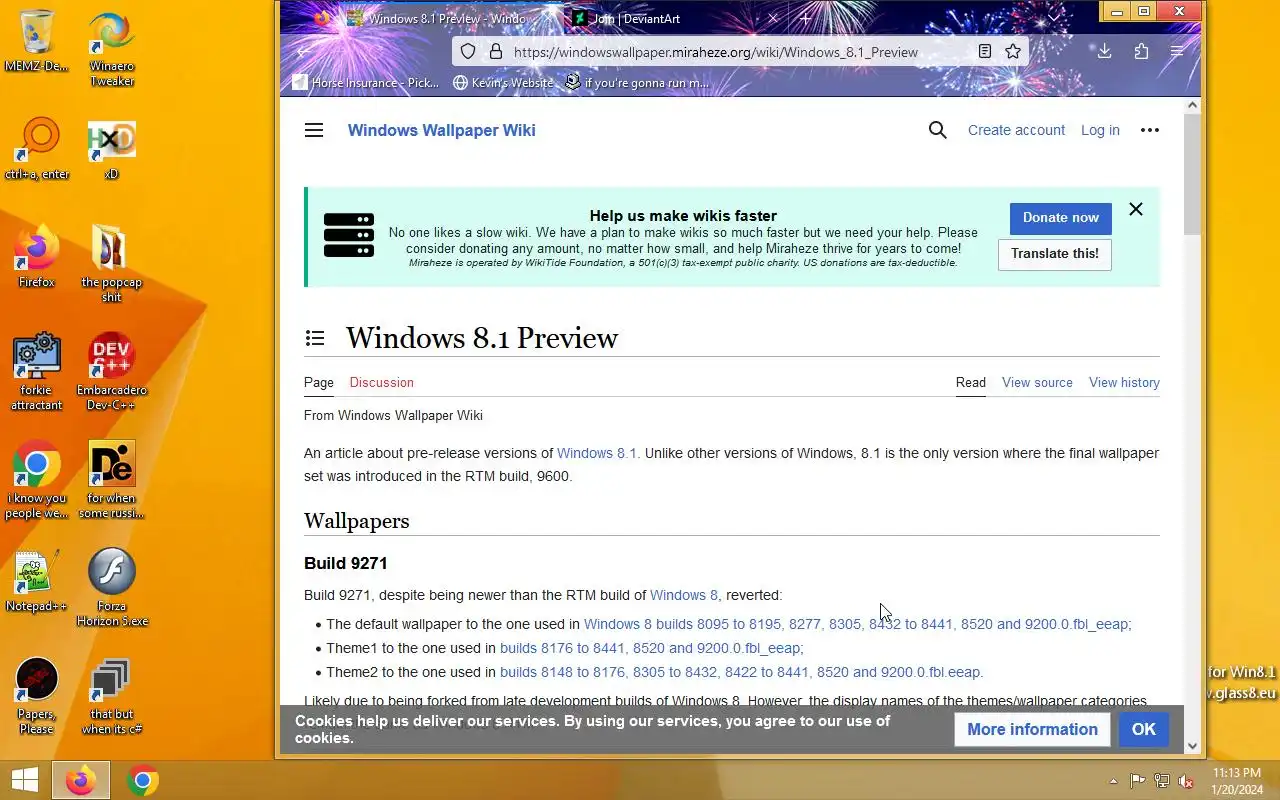Screen dimensions: 1280x800
Task: Click Windows Start button on taskbar
Action: click(25, 780)
